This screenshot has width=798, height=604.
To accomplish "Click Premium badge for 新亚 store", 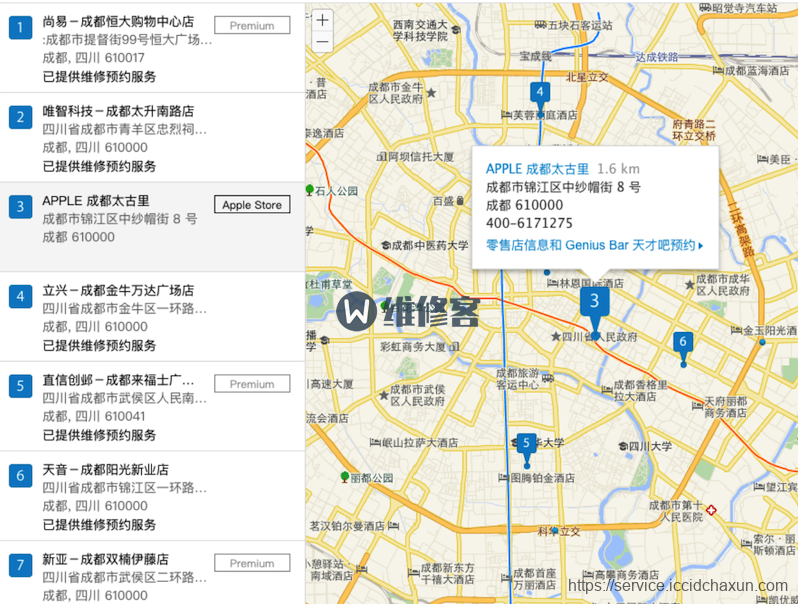I will pos(252,563).
